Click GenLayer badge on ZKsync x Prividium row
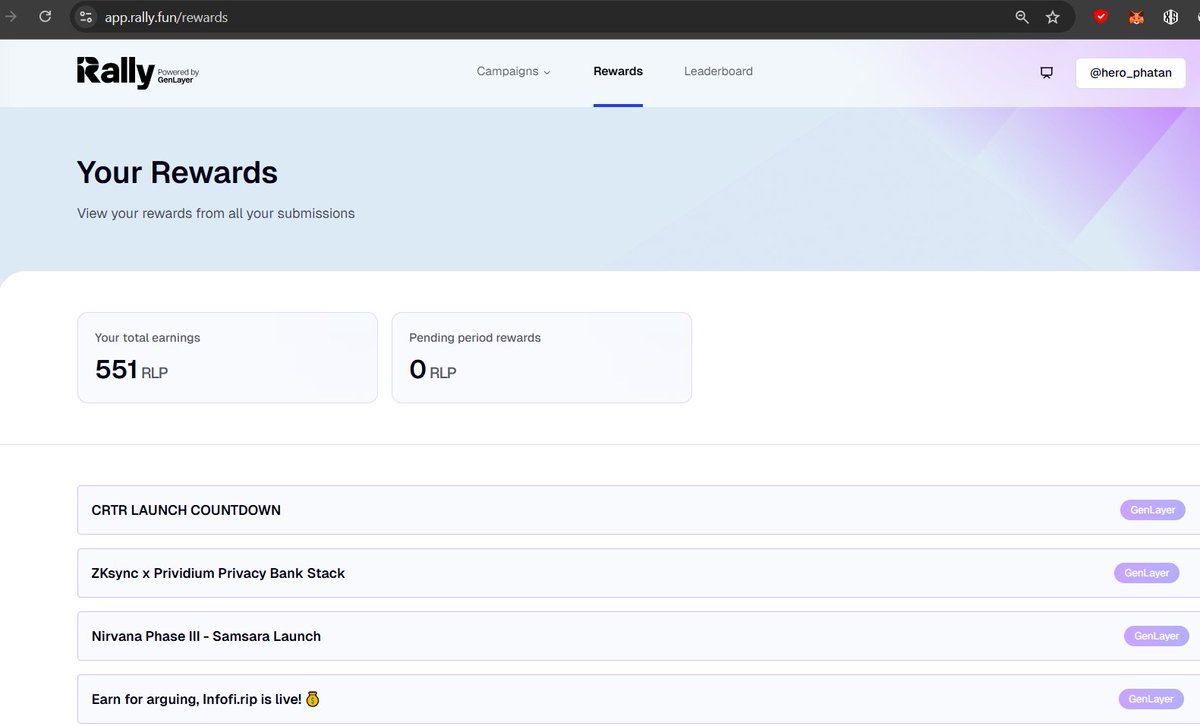This screenshot has width=1200, height=726. coord(1146,573)
